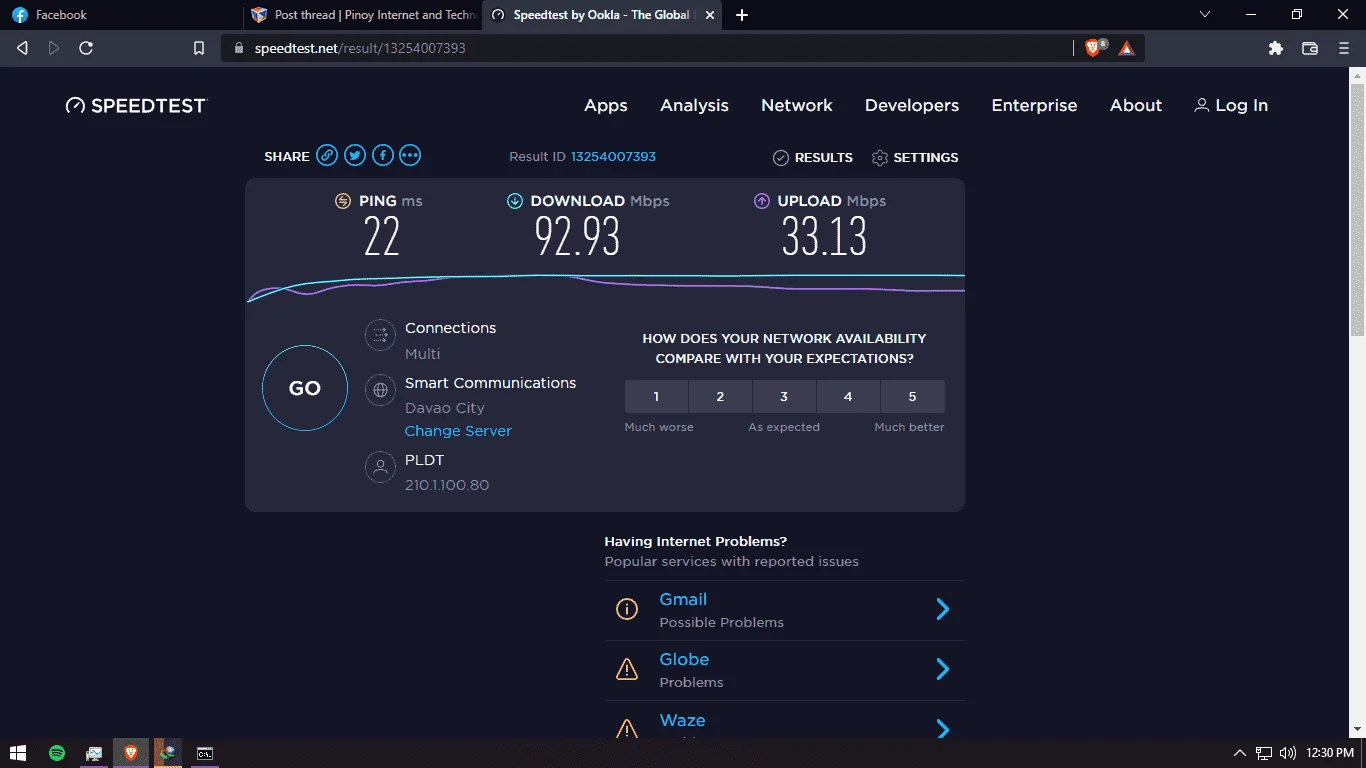Click the Connections mode icon
The width and height of the screenshot is (1366, 768).
[380, 335]
